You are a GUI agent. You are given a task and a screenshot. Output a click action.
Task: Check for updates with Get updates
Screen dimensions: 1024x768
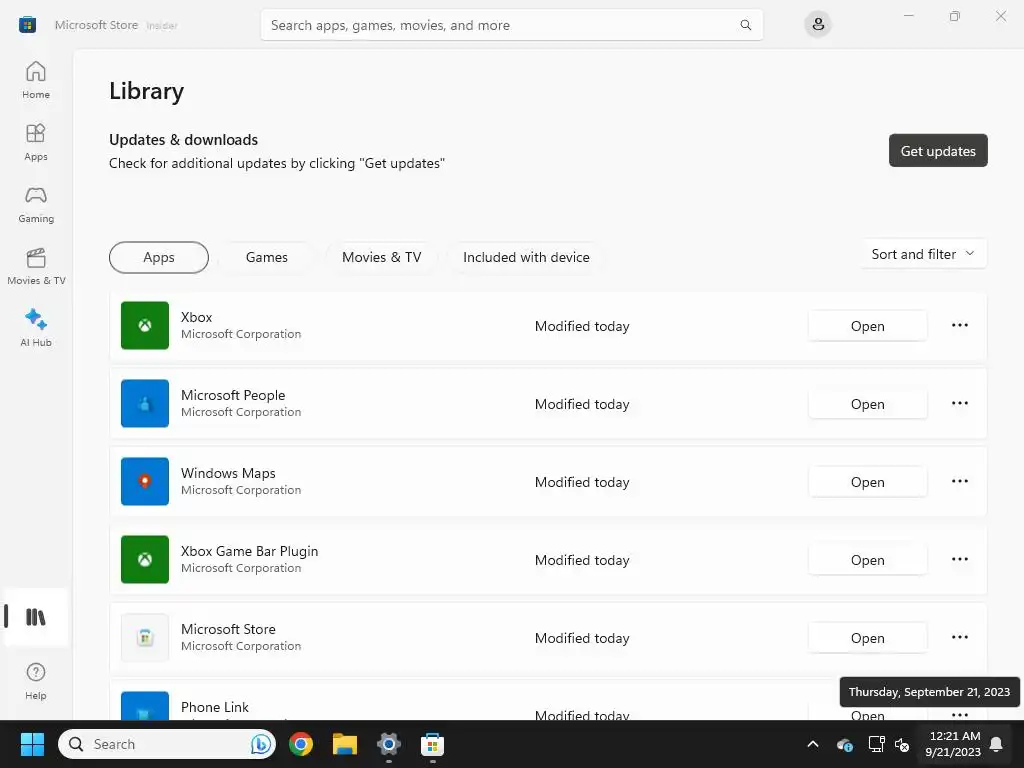coord(938,151)
